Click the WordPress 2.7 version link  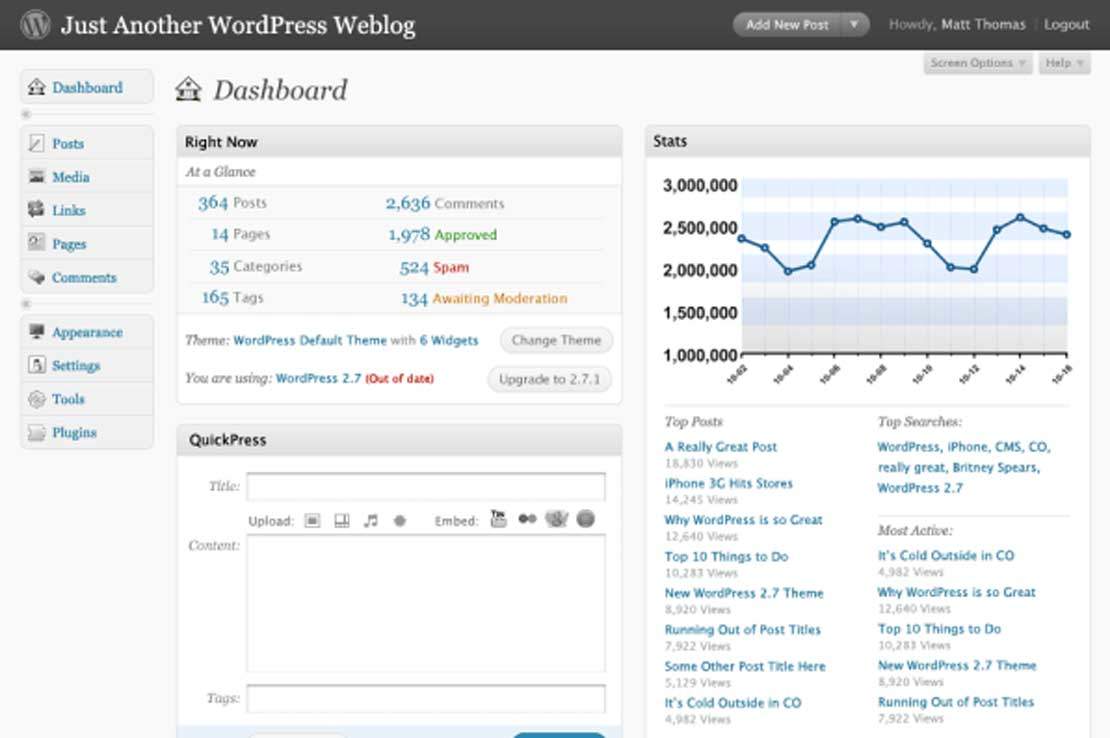tap(318, 379)
